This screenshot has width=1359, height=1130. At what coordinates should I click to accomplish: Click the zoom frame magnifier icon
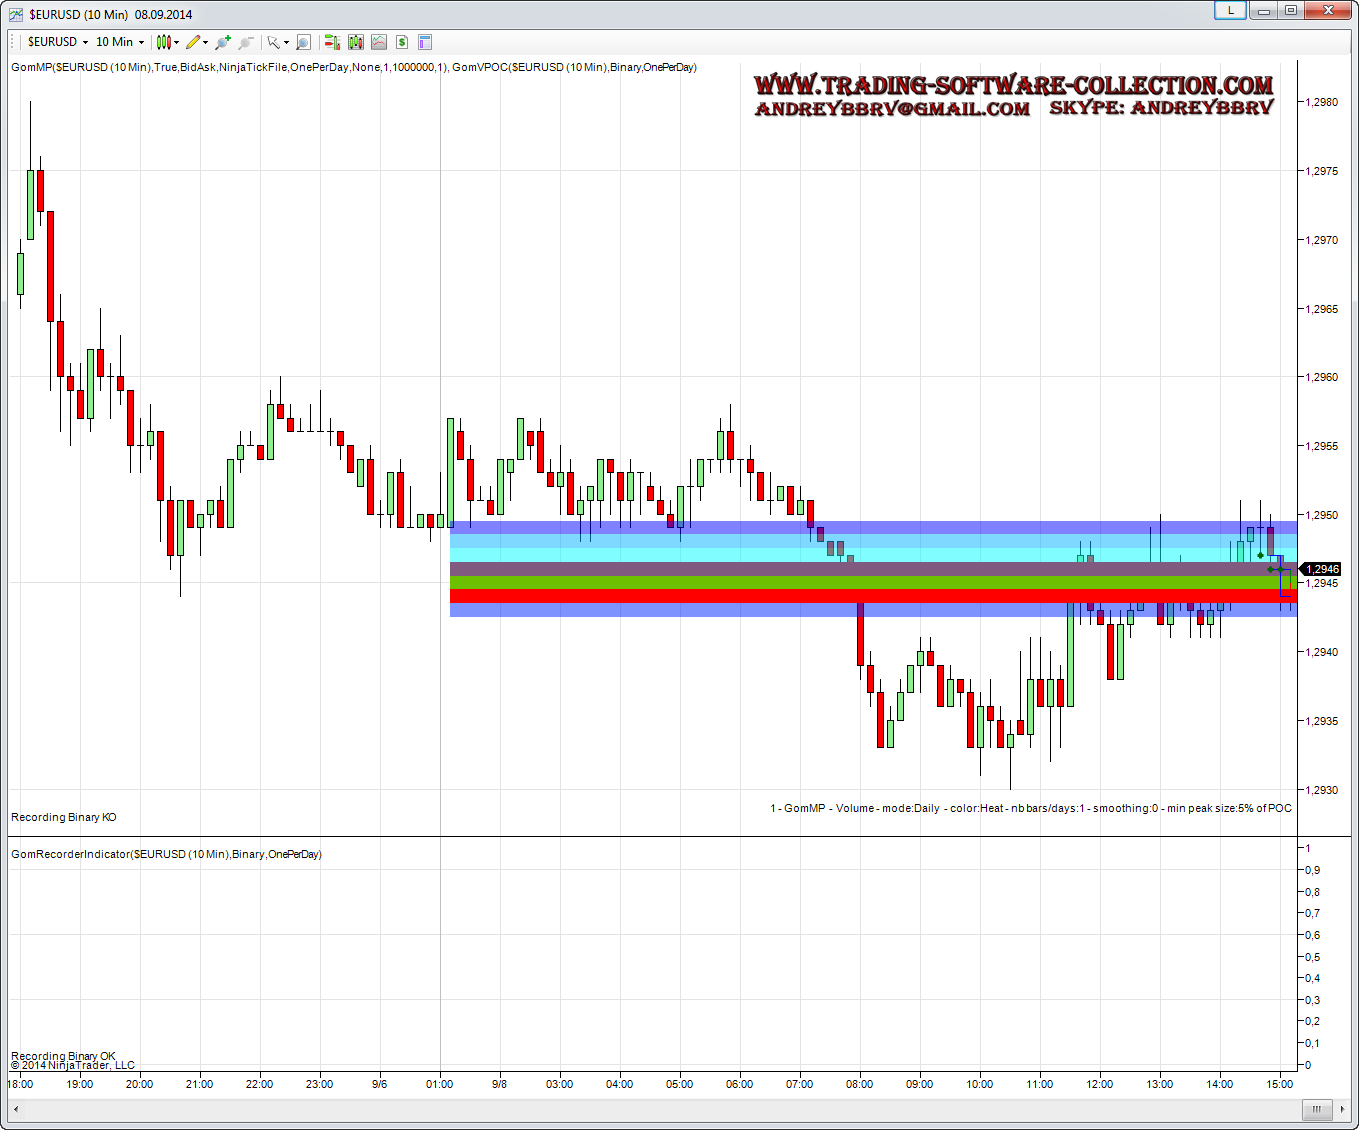pos(303,42)
